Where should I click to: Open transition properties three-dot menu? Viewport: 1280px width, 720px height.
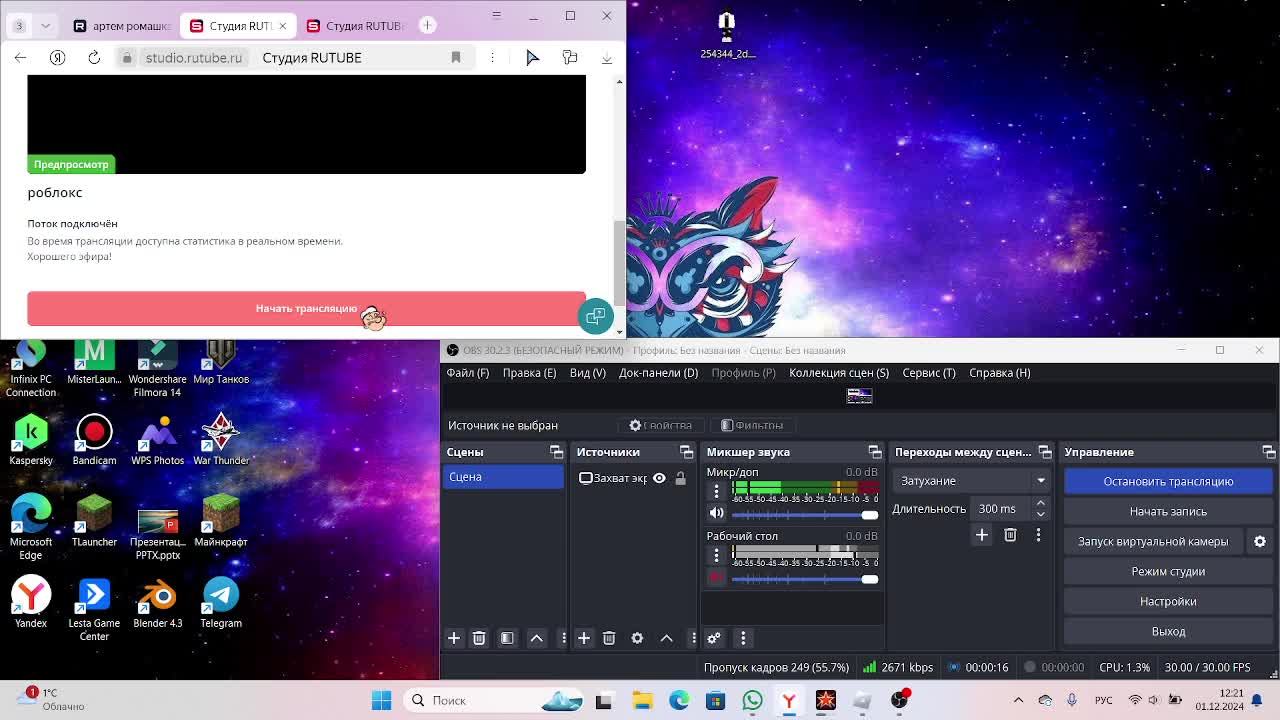(1038, 535)
